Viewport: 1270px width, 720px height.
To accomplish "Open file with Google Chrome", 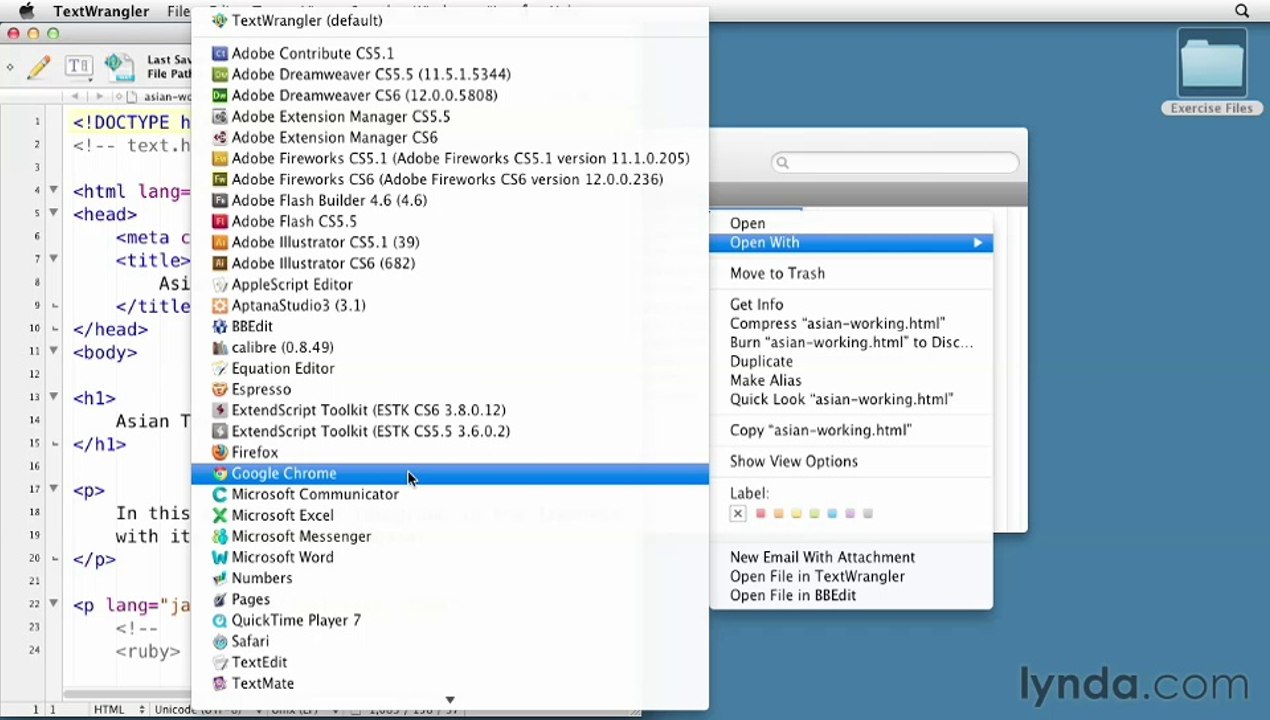I will 449,473.
